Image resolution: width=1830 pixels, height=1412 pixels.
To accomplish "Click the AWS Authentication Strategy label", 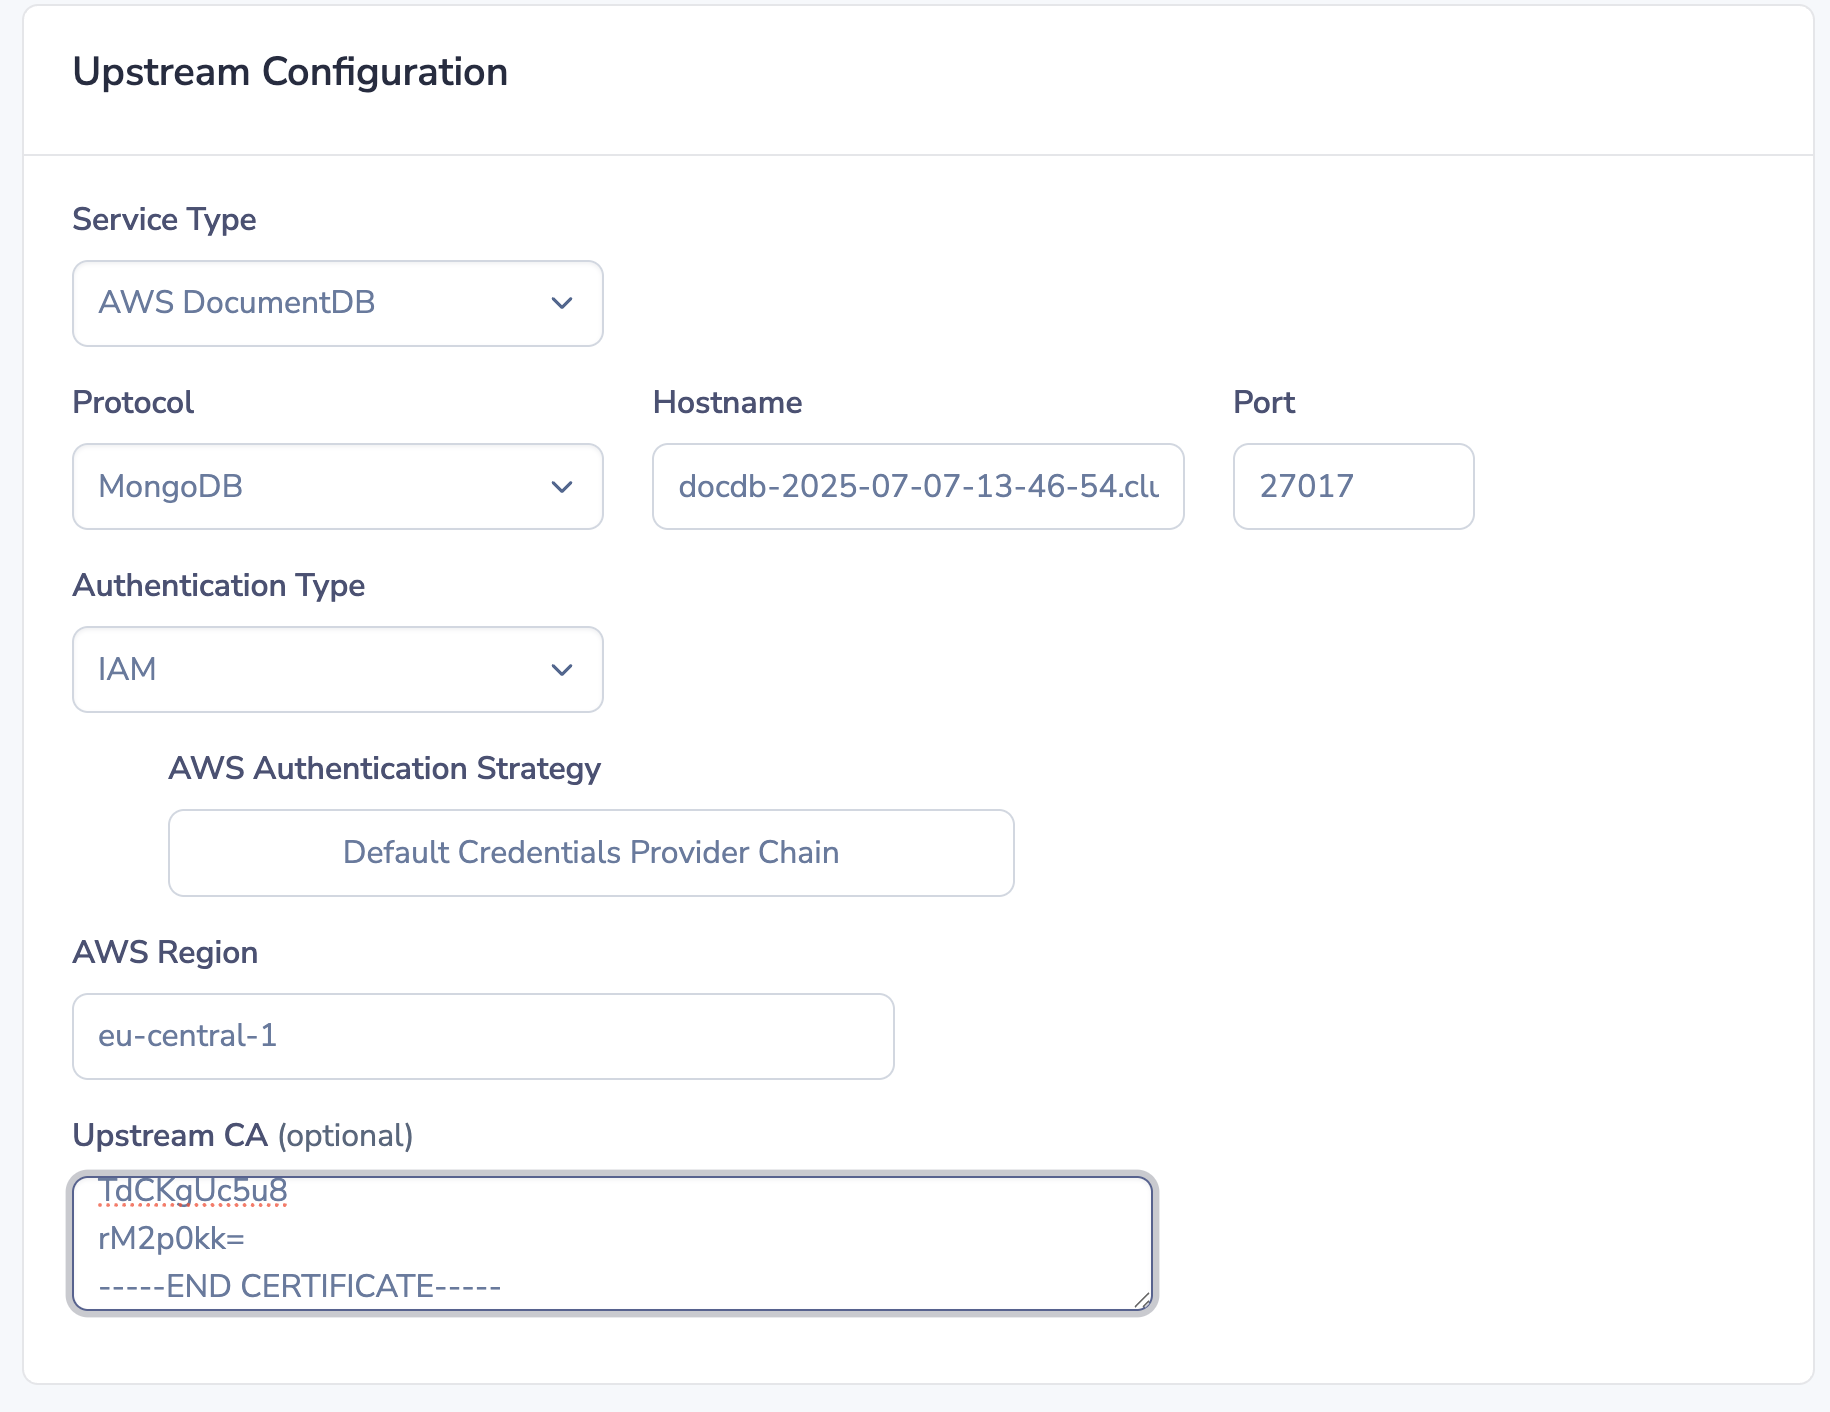I will click(384, 768).
